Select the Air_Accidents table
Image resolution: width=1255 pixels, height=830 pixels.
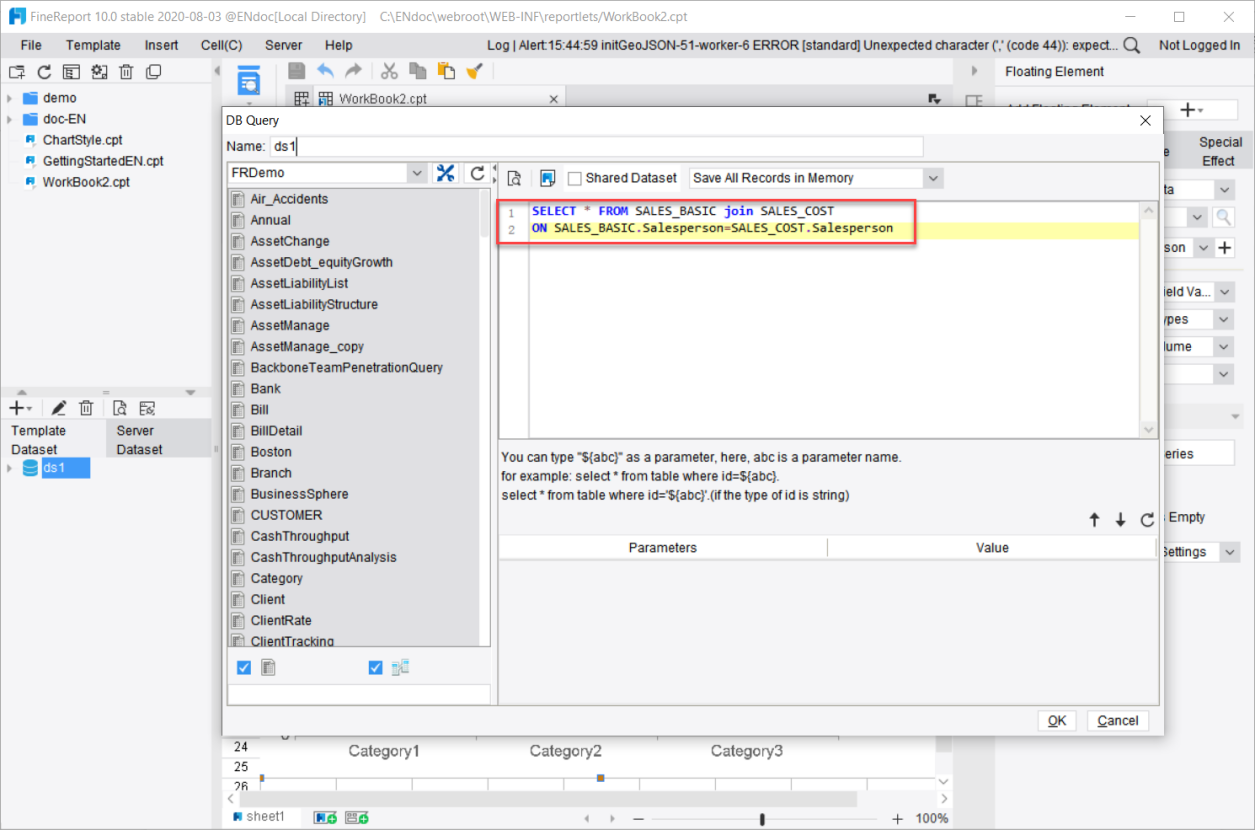coord(289,199)
